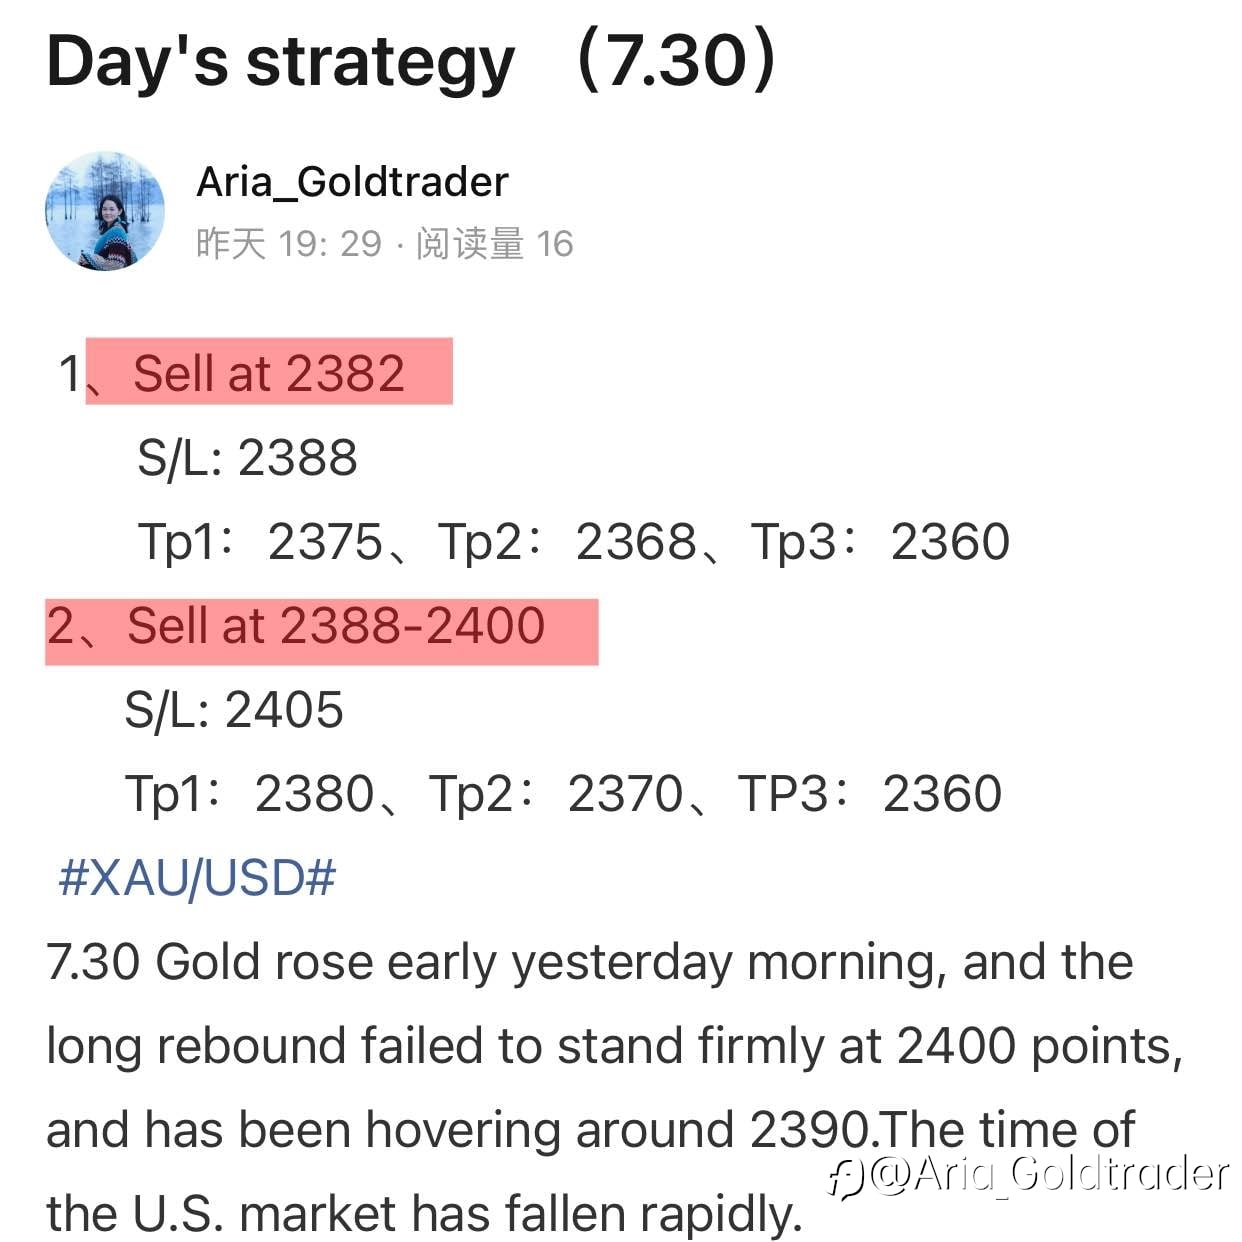Open Aria_Goldtrader's profile avatar
Viewport: 1242px width, 1242px height.
105,212
